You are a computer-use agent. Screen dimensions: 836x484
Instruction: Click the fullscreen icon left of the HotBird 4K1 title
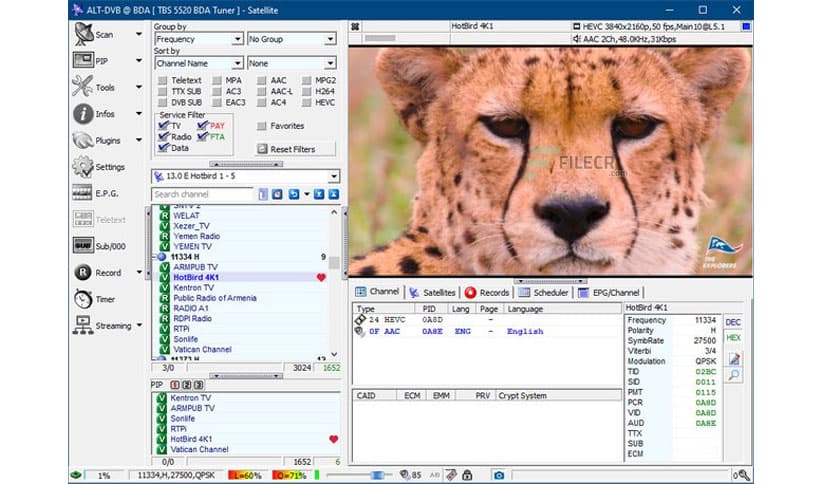(x=356, y=26)
